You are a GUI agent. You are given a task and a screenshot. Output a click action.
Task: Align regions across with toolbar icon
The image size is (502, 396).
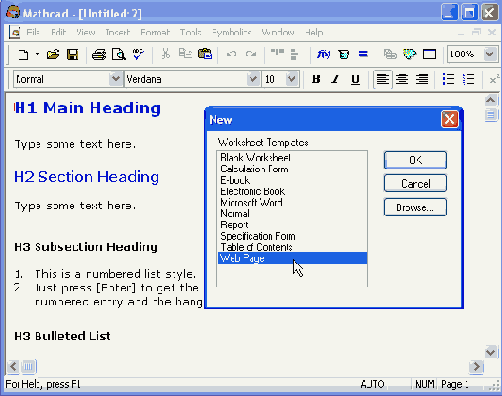click(277, 53)
